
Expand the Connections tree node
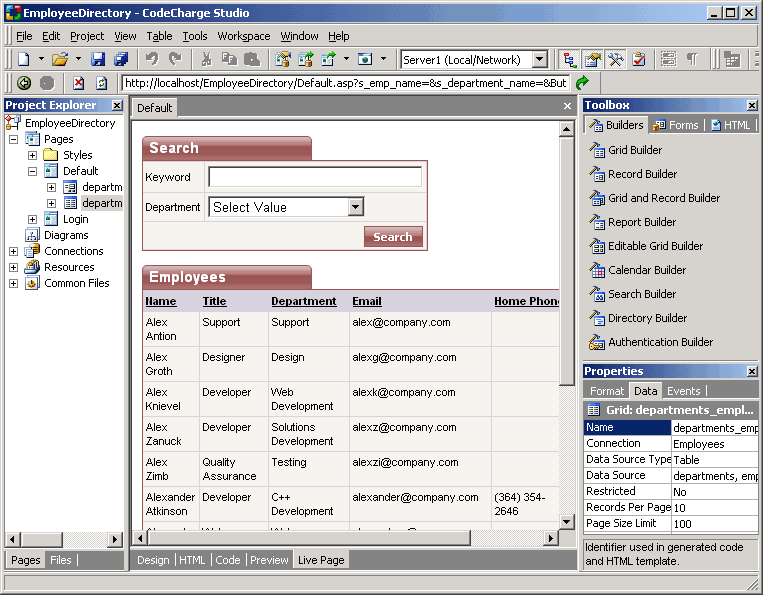(x=13, y=251)
